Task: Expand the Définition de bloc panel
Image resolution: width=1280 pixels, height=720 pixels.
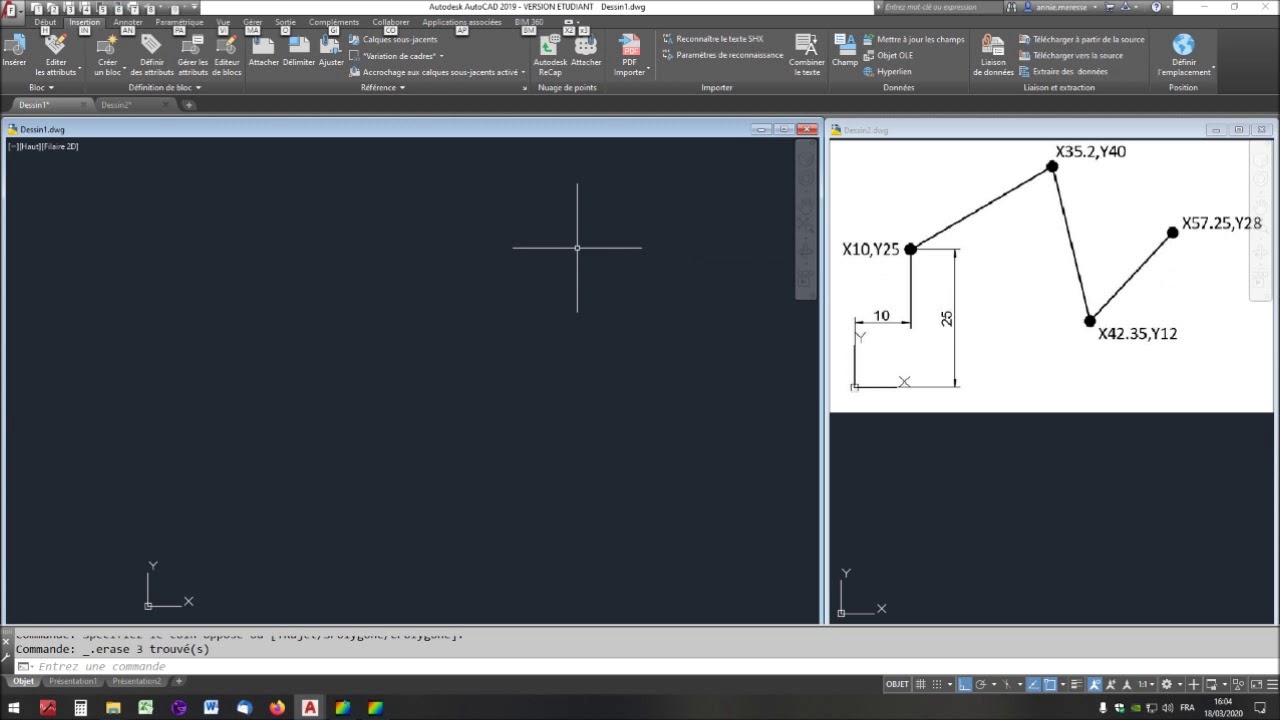Action: [x=165, y=87]
